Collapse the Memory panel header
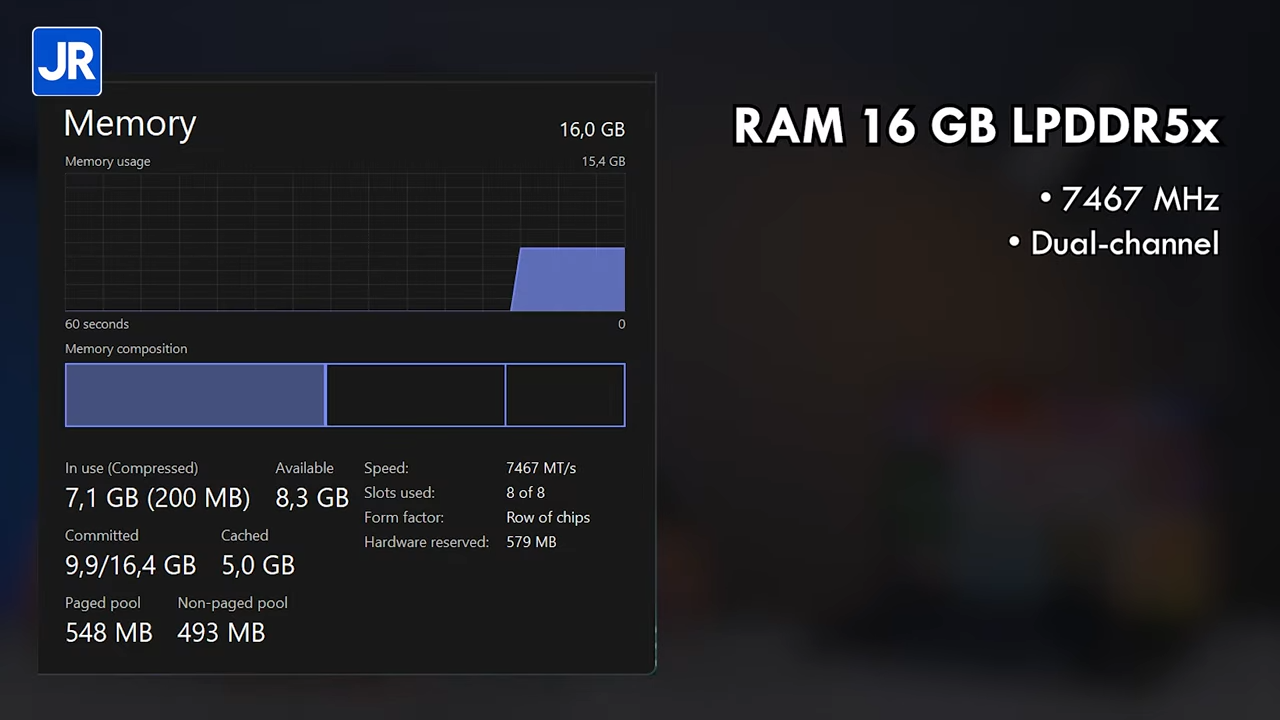Screen dimensions: 1280x720 (x=130, y=123)
